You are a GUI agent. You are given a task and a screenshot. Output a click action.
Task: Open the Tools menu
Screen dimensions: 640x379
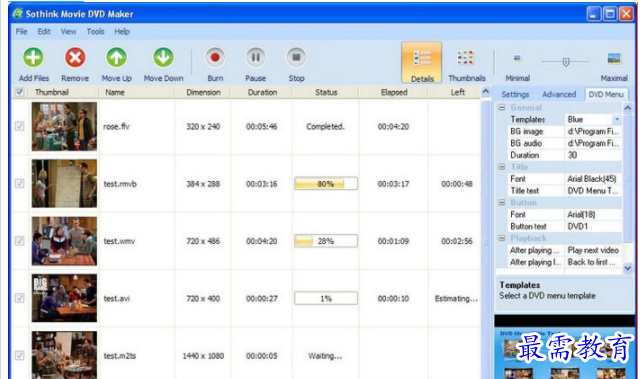[x=96, y=31]
